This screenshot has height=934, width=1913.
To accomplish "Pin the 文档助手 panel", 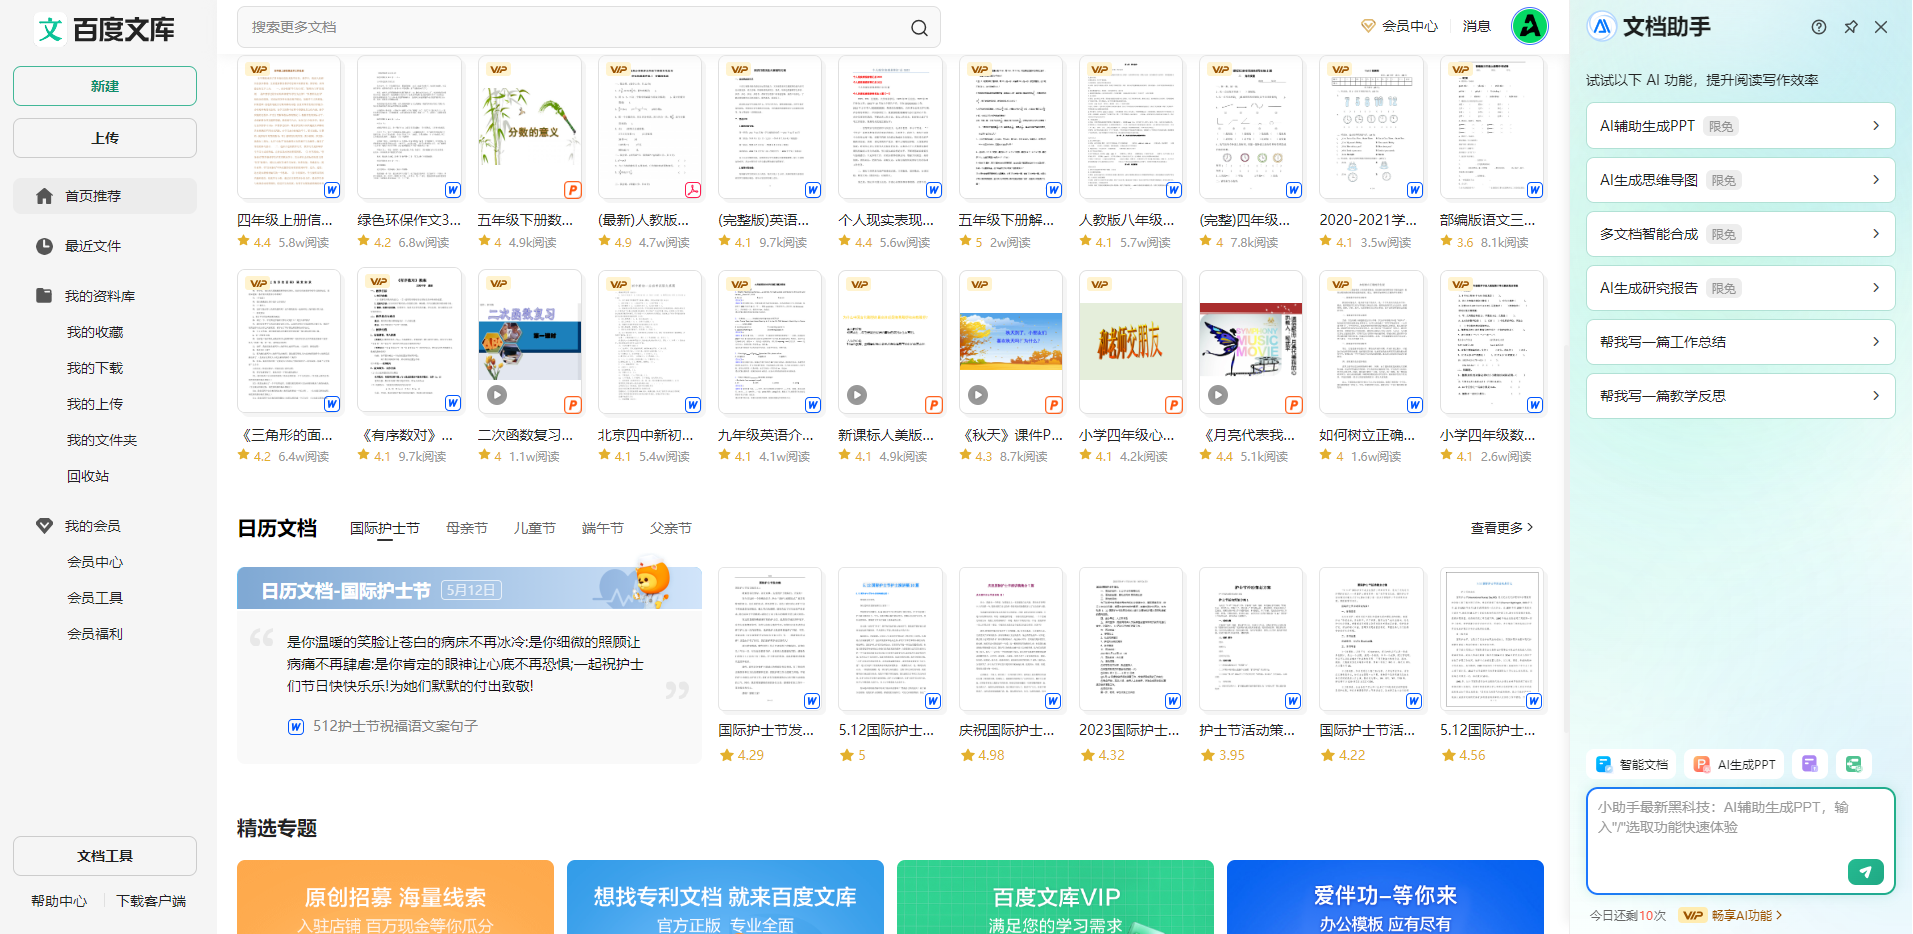I will (x=1851, y=27).
